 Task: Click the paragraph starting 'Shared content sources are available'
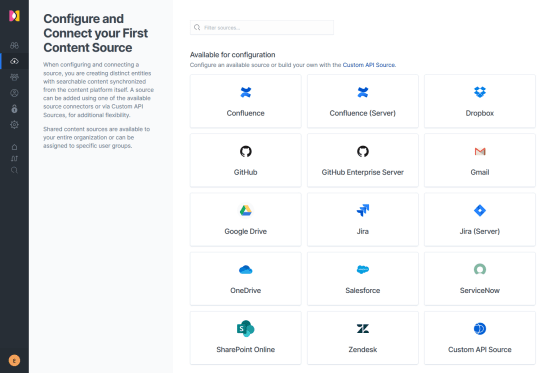point(96,138)
